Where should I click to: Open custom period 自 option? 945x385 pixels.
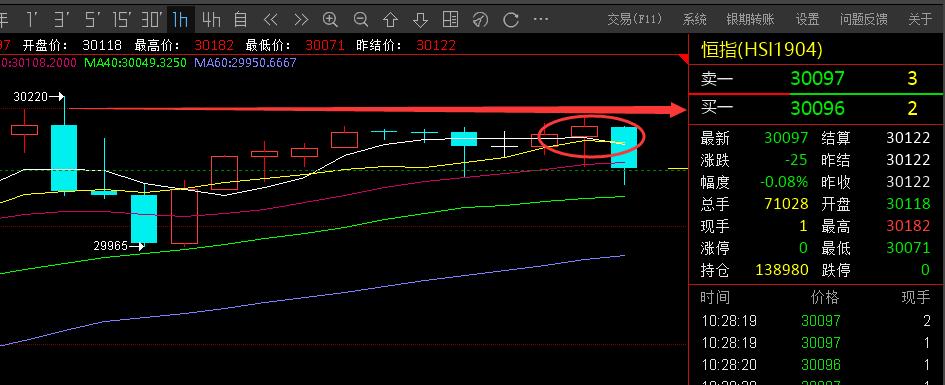[241, 19]
